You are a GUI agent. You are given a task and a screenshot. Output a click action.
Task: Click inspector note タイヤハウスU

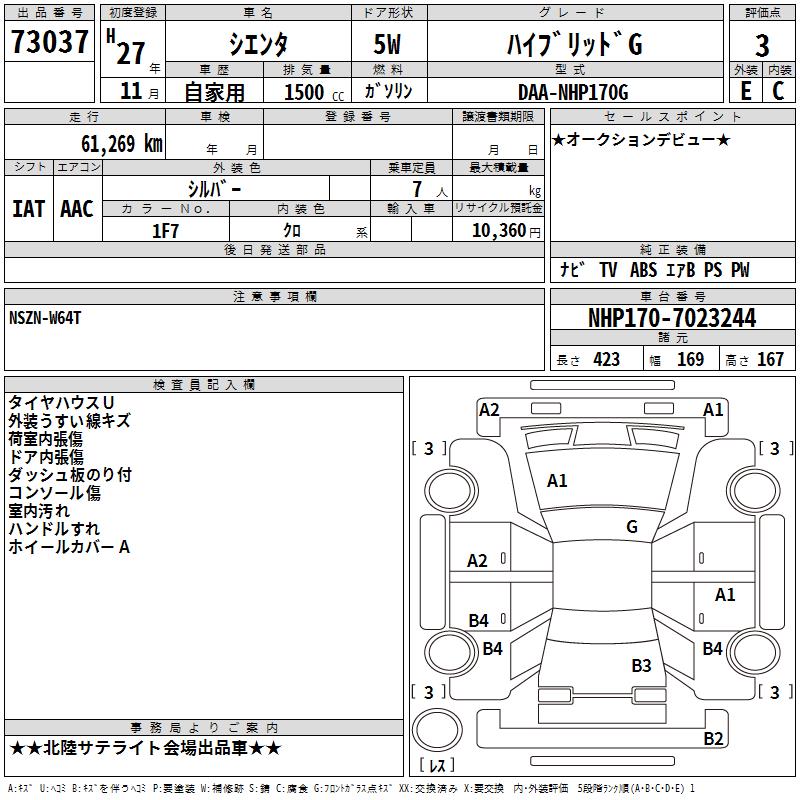pos(61,403)
